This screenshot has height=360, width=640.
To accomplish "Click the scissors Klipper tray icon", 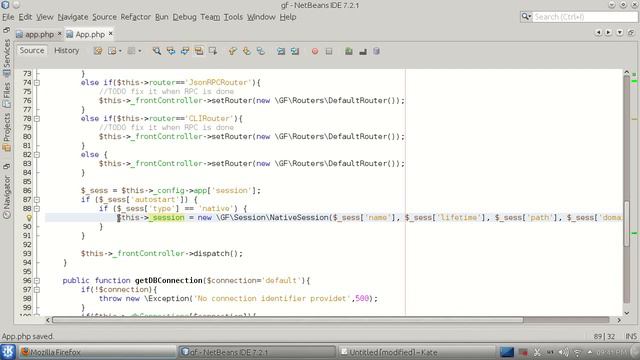I will [x=537, y=352].
